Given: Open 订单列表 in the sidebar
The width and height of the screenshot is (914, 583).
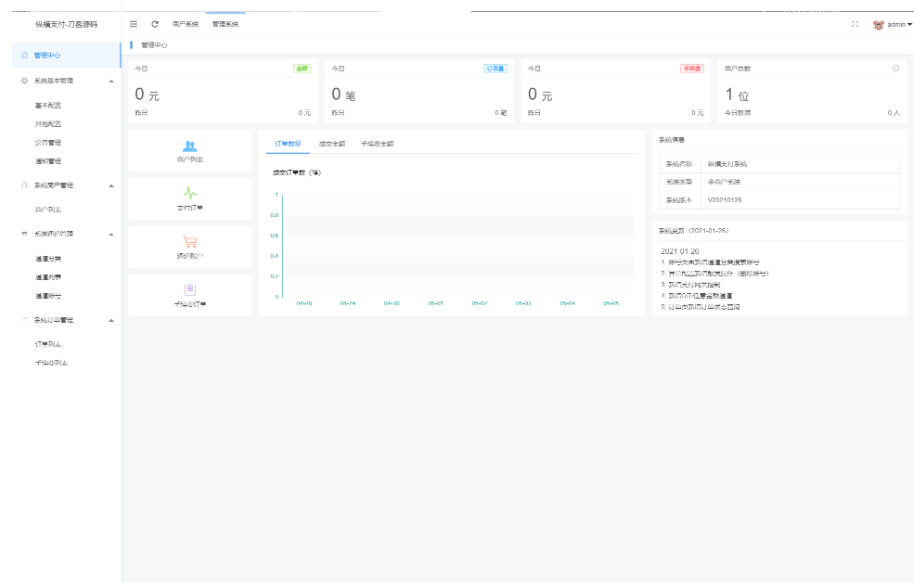Looking at the screenshot, I should point(48,343).
